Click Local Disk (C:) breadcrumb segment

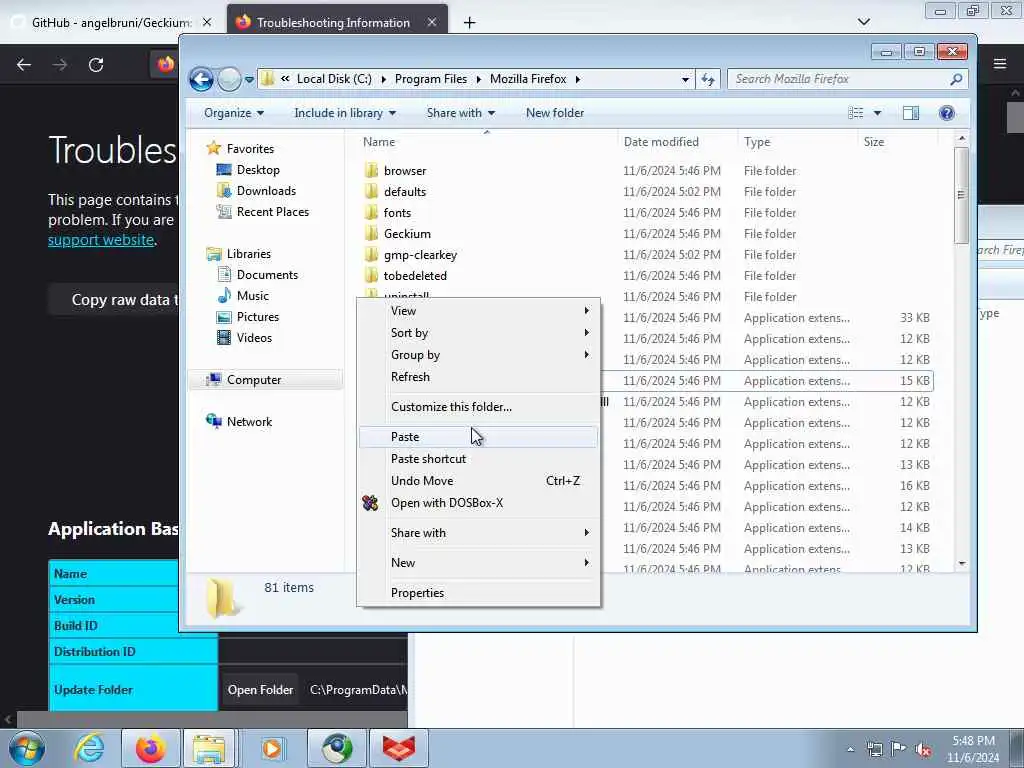[334, 79]
